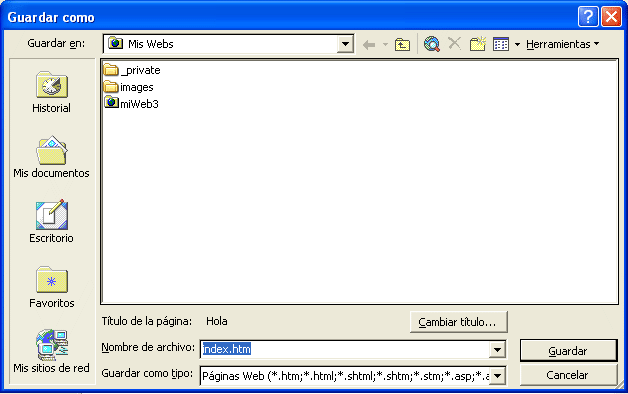Click the Cancelar button

click(x=568, y=375)
